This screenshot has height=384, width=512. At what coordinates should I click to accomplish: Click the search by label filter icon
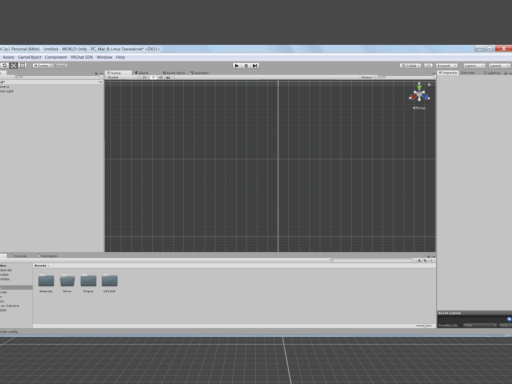(x=425, y=261)
